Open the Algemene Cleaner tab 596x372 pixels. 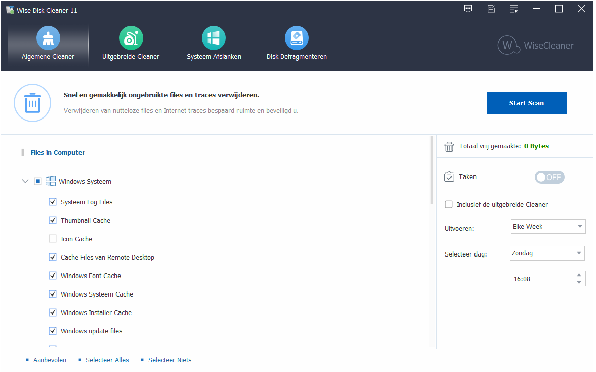click(x=48, y=45)
